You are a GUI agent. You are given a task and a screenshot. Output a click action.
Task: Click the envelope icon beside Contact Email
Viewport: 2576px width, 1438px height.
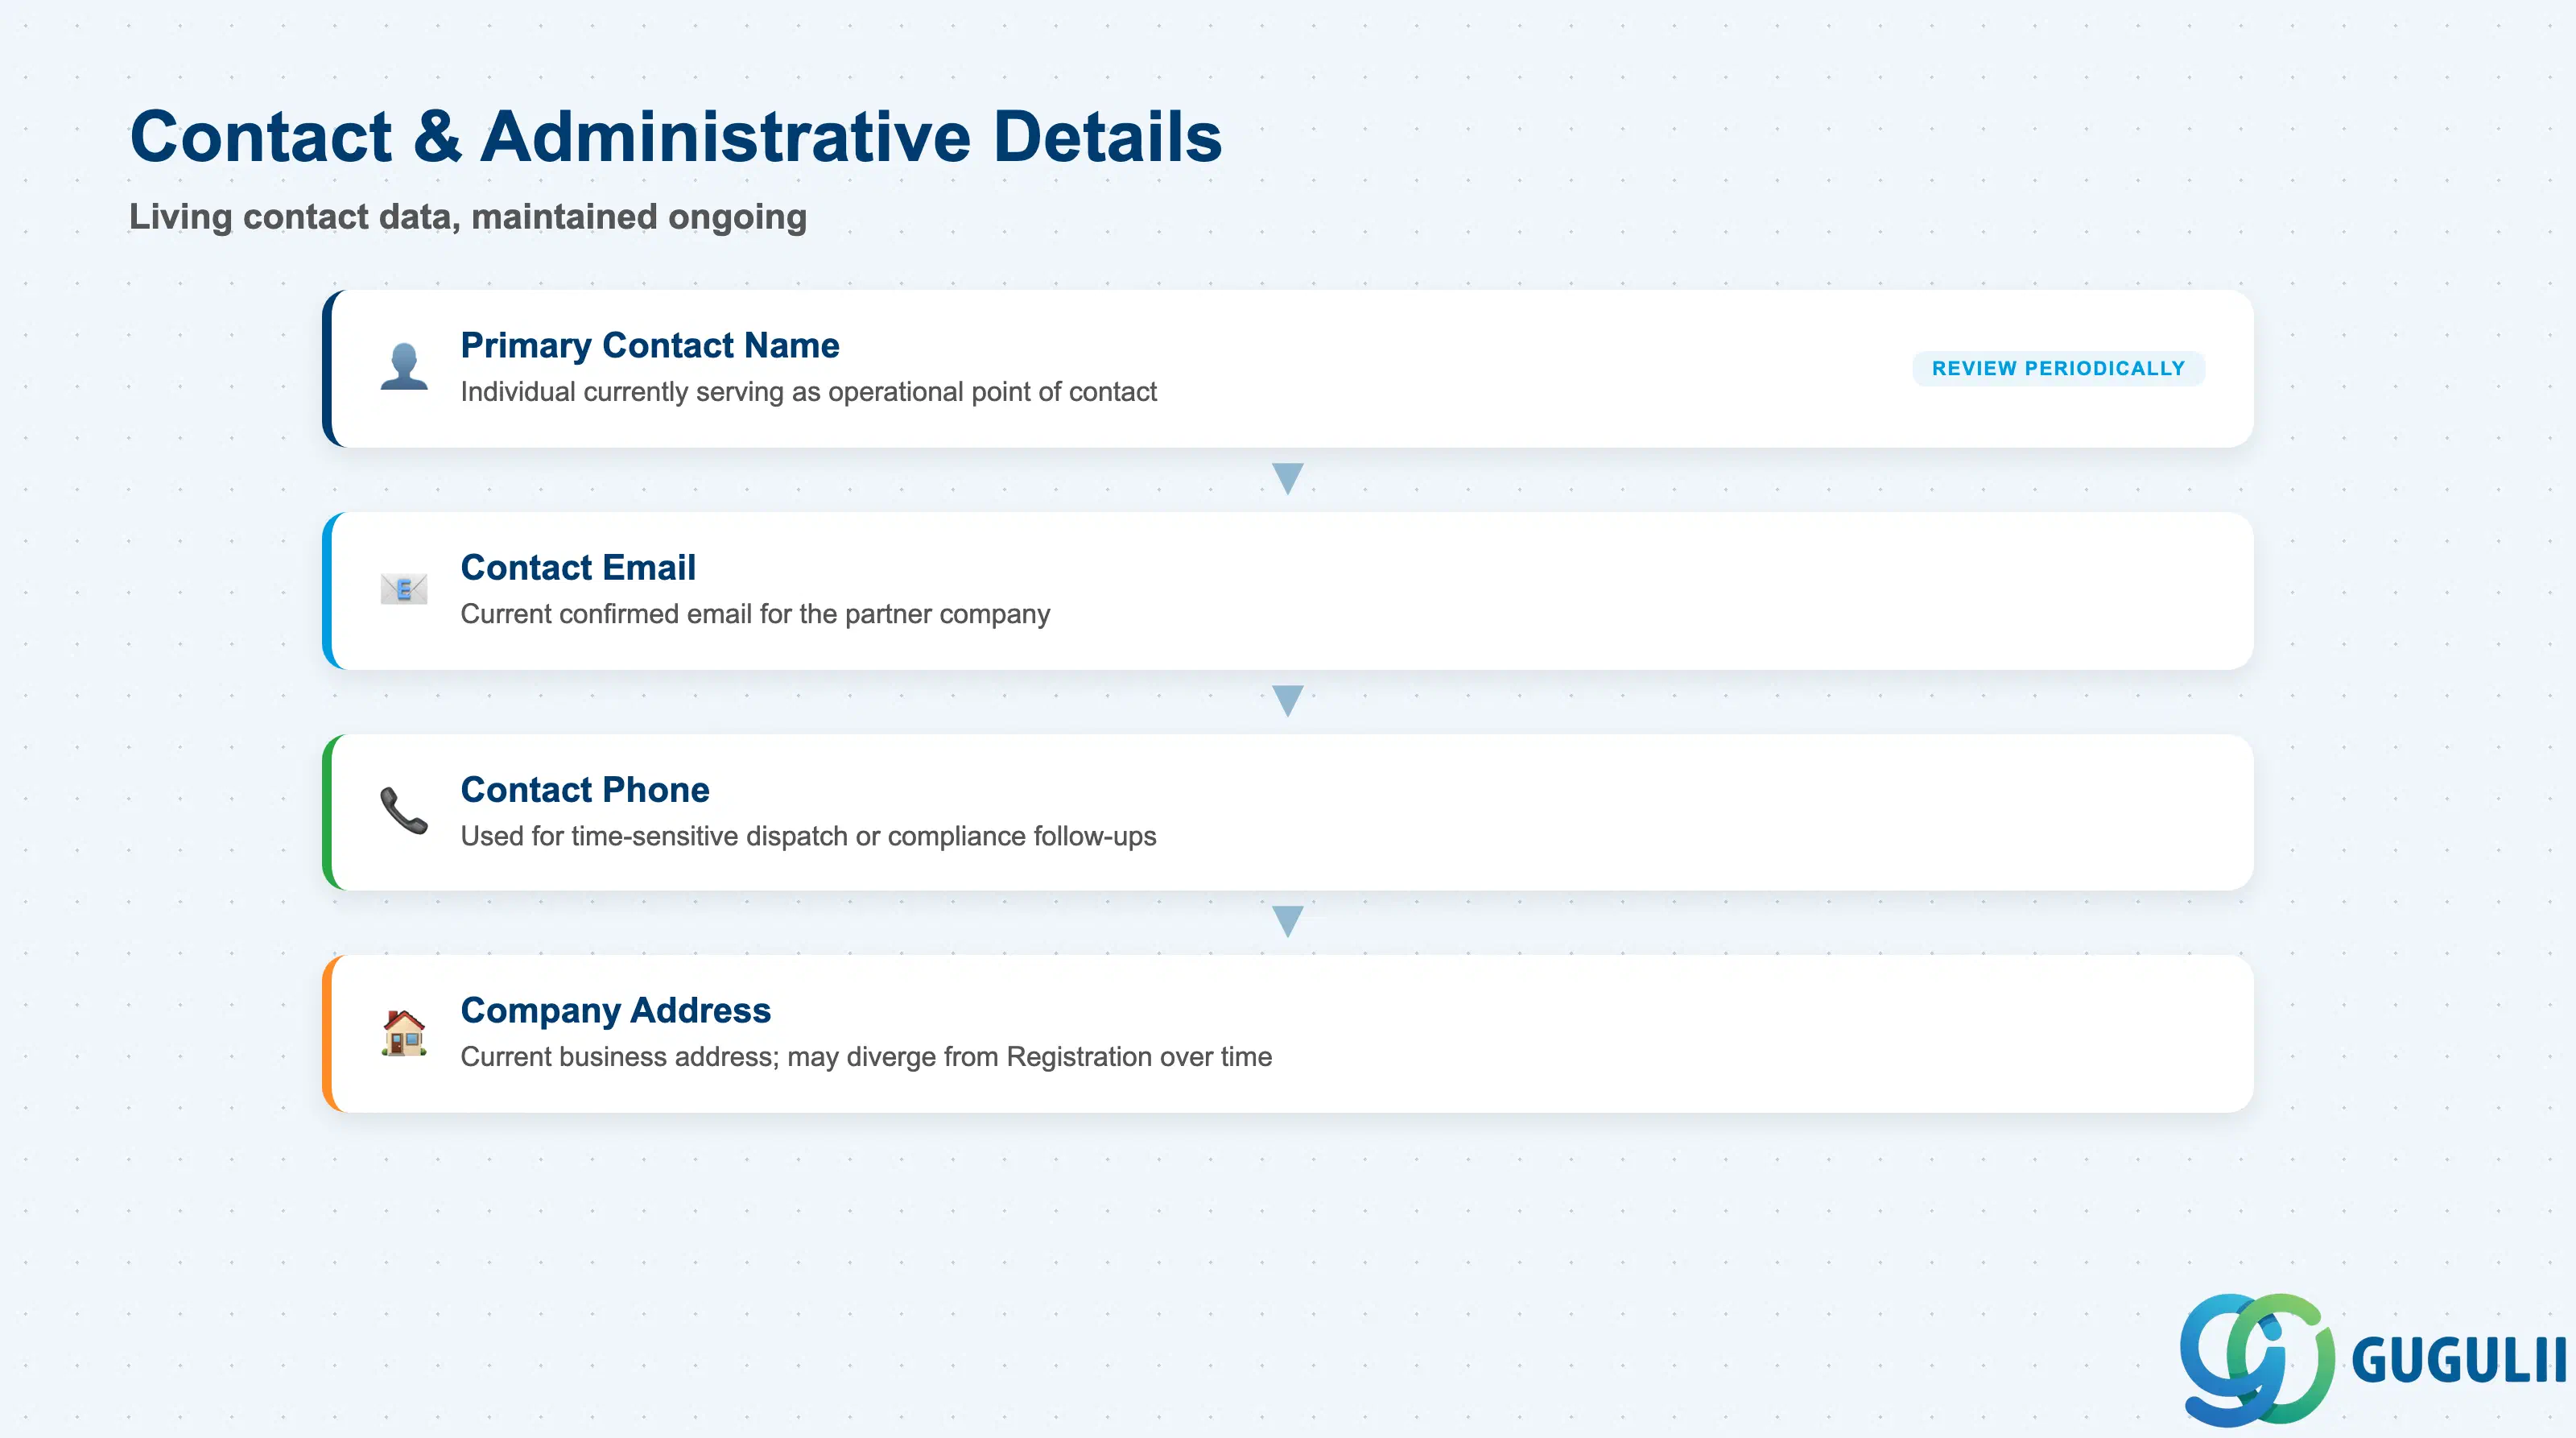pos(404,589)
